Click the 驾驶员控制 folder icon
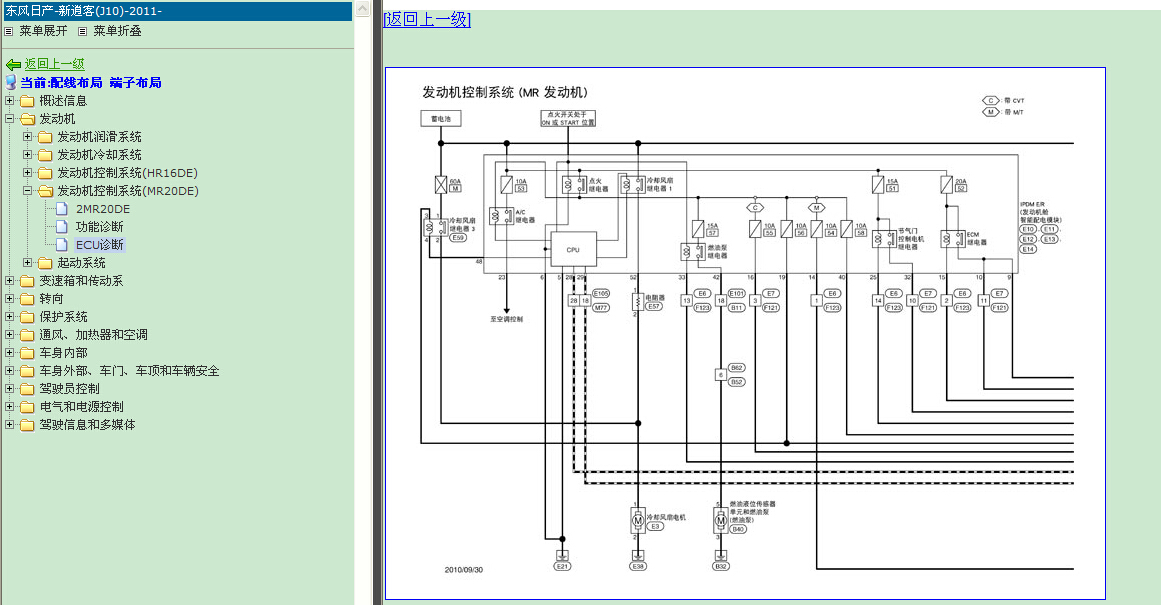Screen dimensions: 1161x605 pyautogui.click(x=27, y=389)
